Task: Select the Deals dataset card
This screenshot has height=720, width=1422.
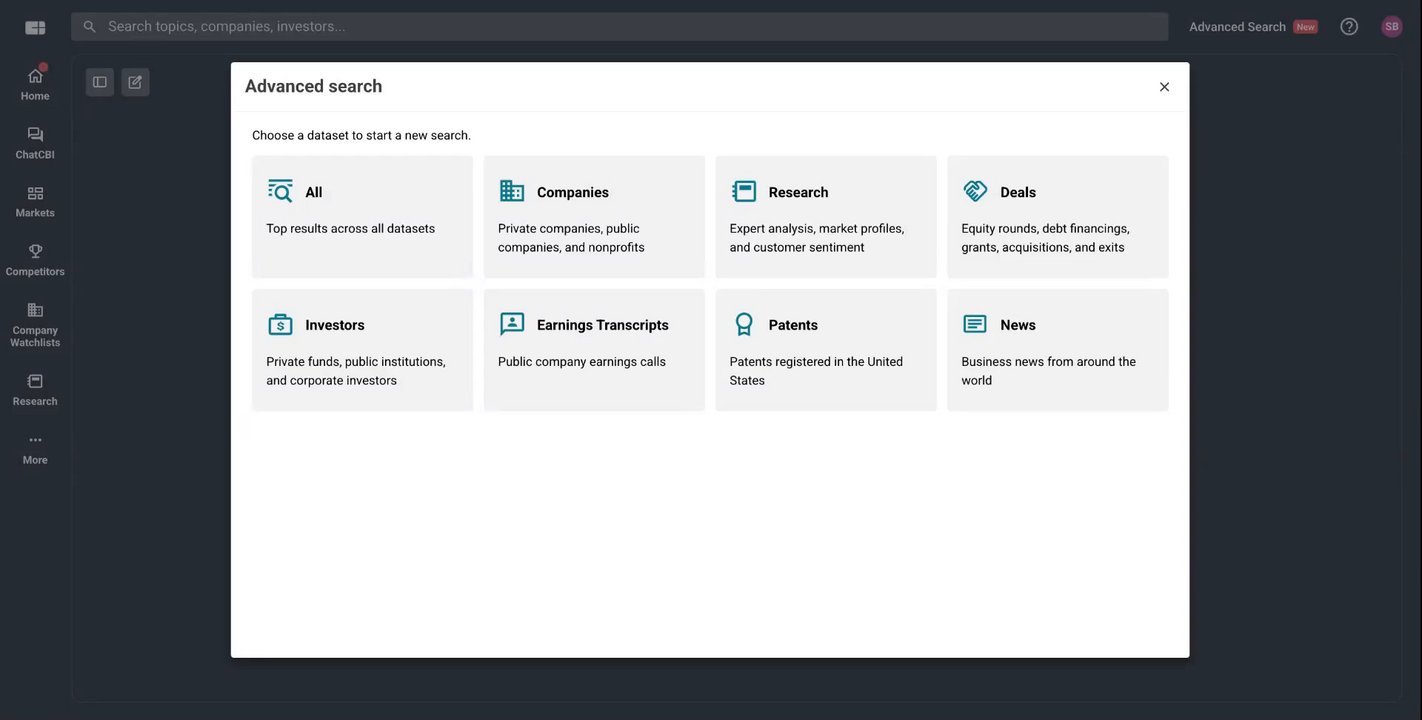Action: click(x=1057, y=216)
